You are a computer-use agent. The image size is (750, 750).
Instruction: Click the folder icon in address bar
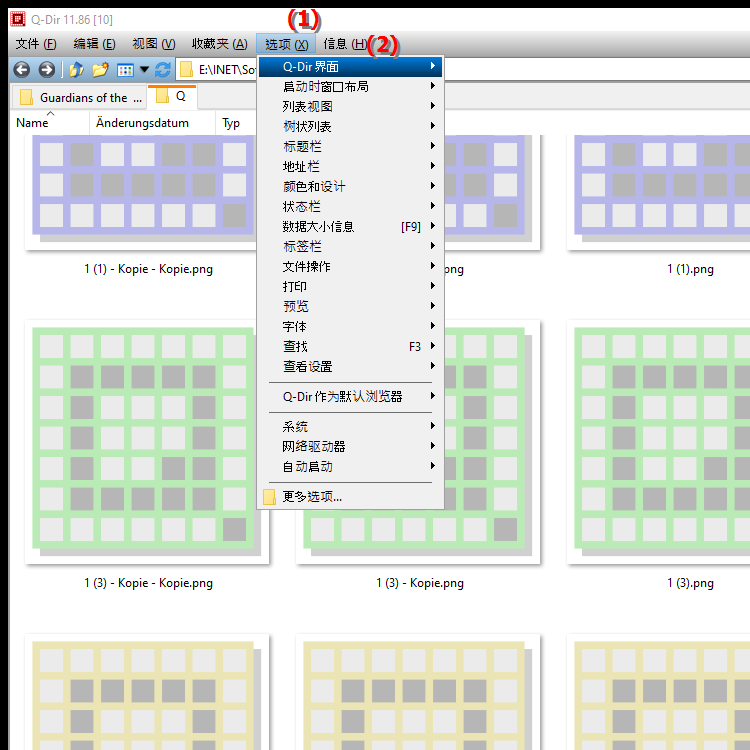[x=186, y=70]
